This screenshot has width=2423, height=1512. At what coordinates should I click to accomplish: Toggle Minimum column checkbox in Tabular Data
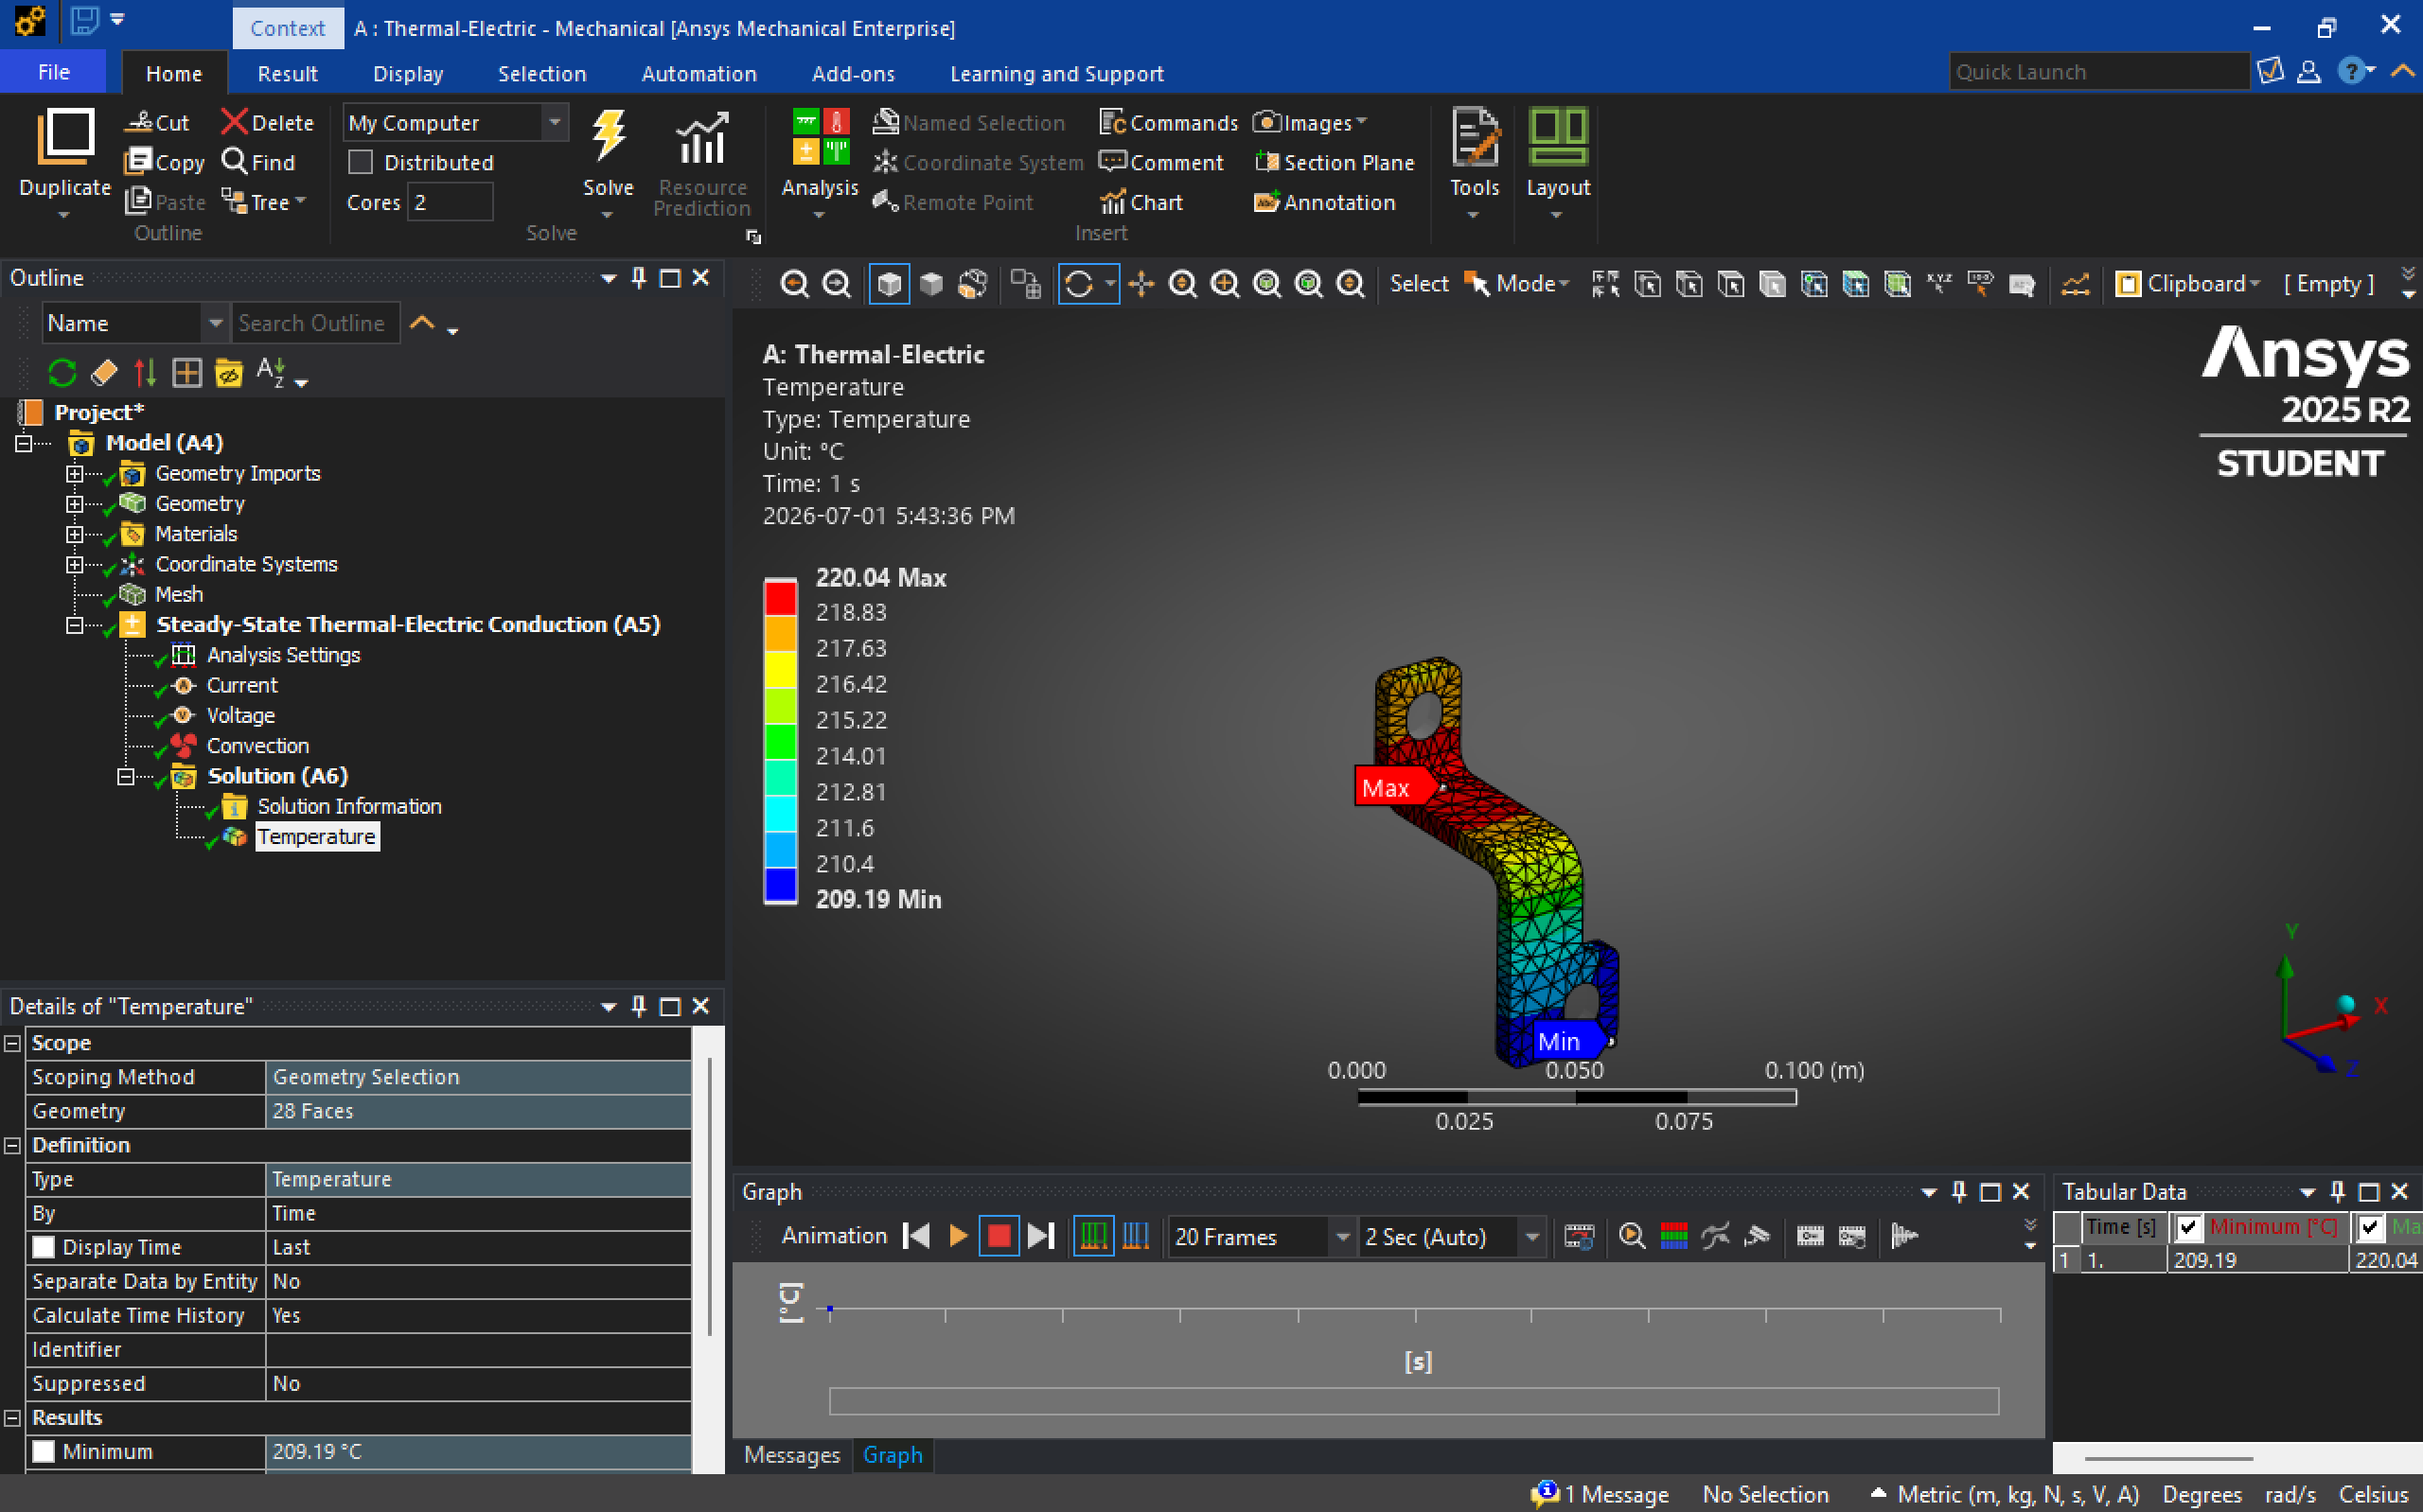point(2189,1227)
